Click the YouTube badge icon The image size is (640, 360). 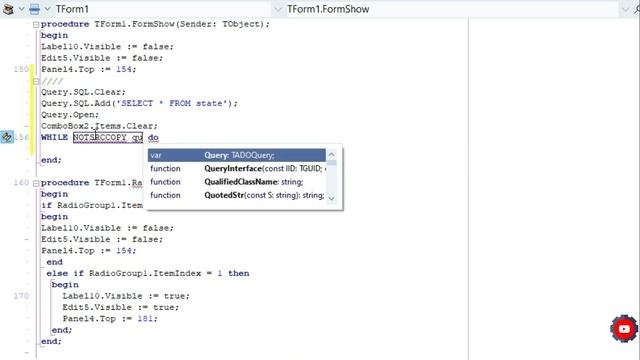point(624,329)
